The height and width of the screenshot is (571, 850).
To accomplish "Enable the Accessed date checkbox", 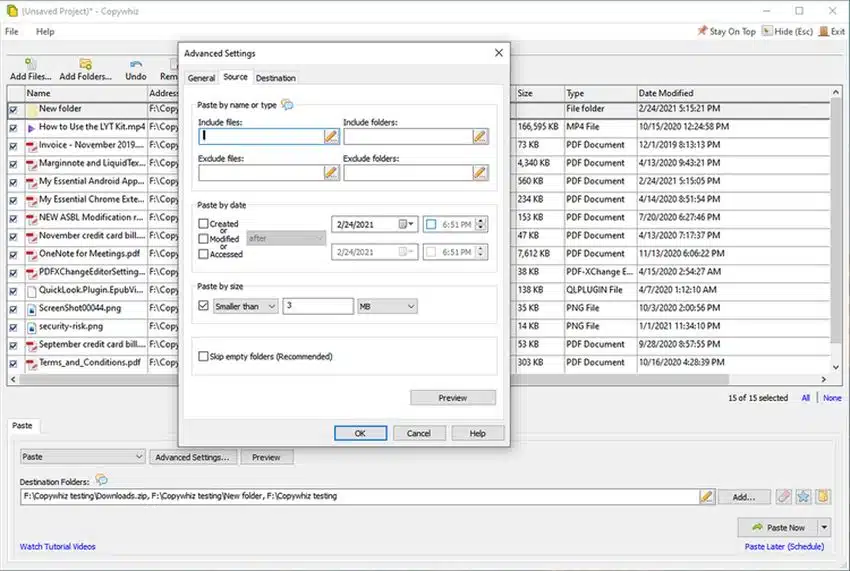I will [x=203, y=254].
